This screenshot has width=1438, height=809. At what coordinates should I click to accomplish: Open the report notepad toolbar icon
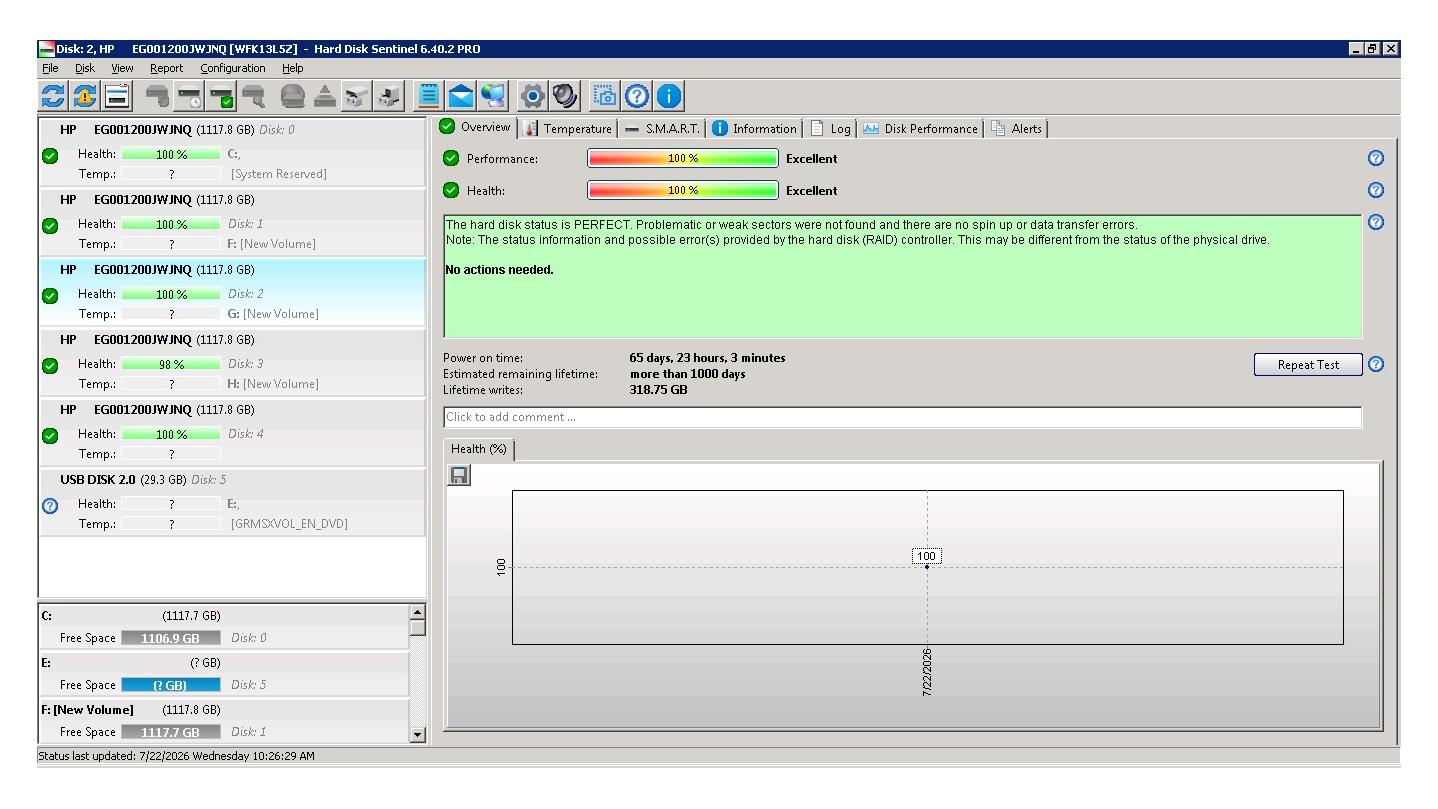point(429,96)
